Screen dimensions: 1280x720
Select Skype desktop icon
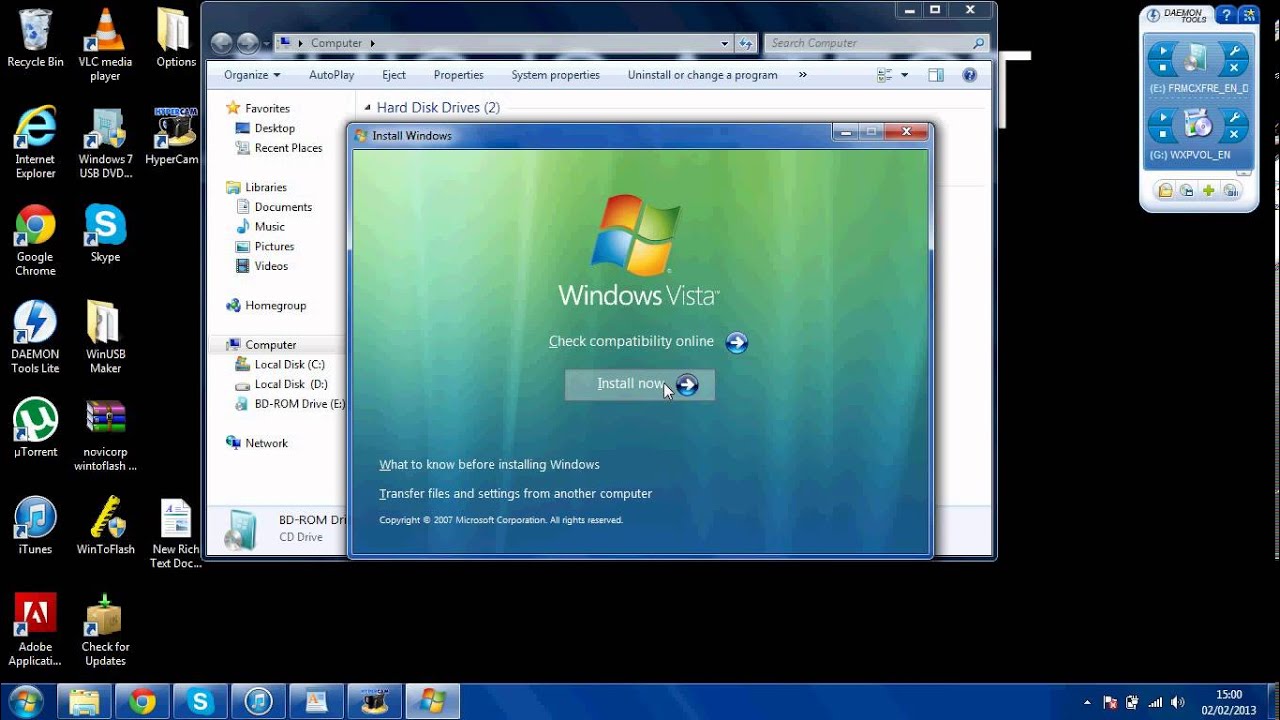tap(105, 234)
